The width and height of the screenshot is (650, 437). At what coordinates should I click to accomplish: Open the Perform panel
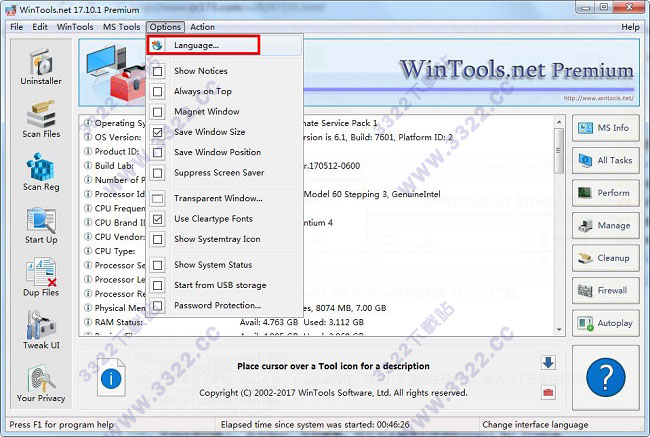click(x=606, y=193)
